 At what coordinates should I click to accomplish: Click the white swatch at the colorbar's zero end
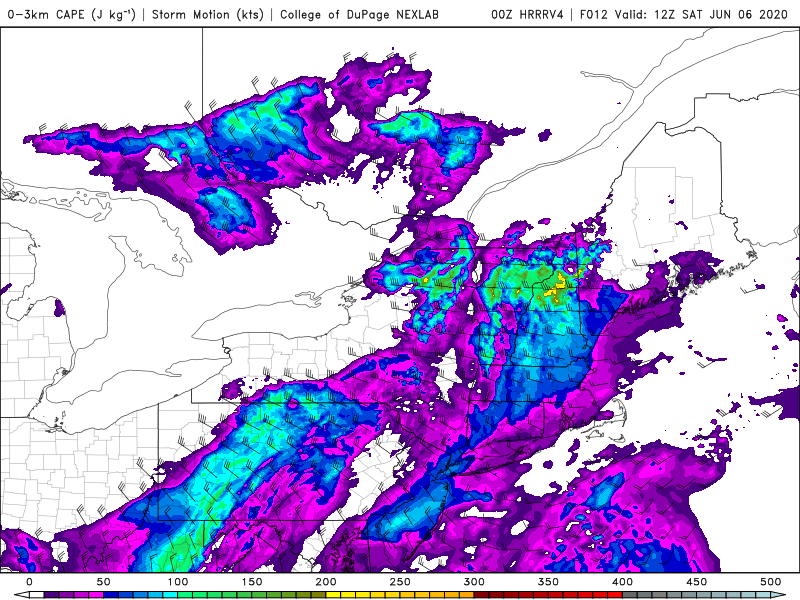37,595
